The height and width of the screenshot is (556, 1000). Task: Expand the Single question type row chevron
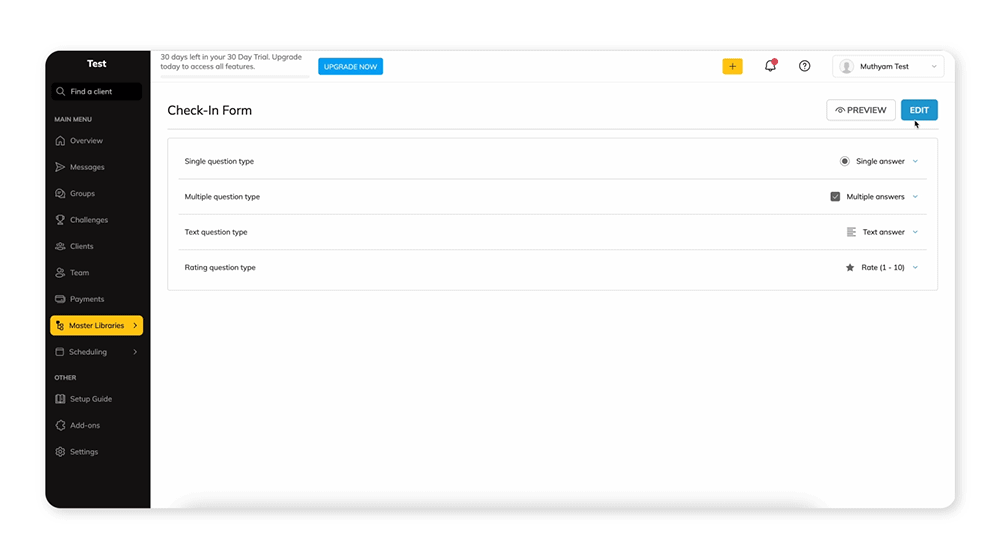click(915, 161)
